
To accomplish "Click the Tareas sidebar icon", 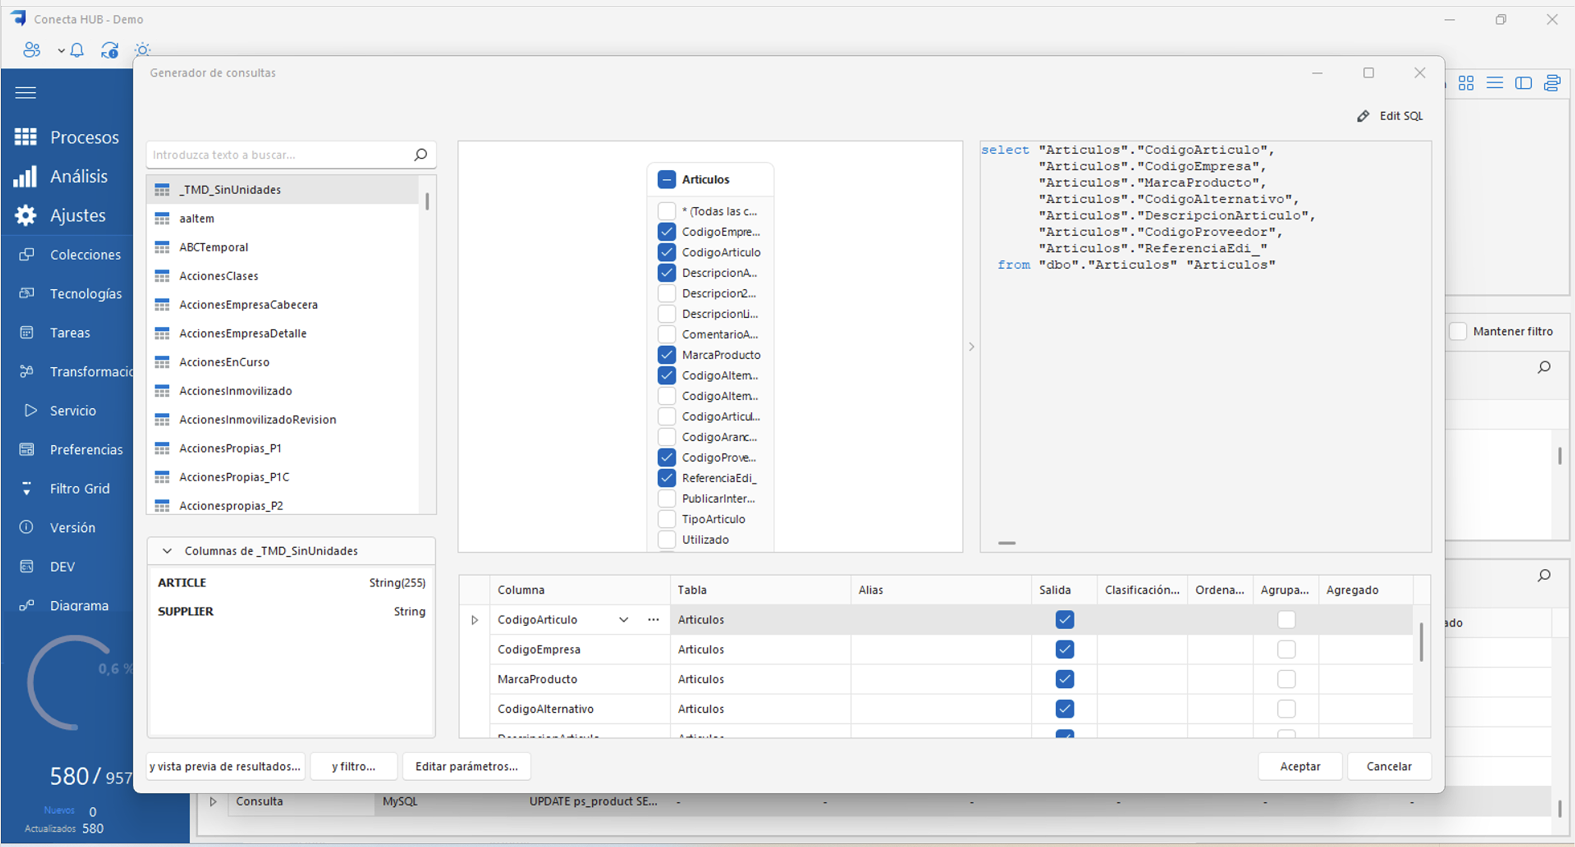I will [x=27, y=333].
